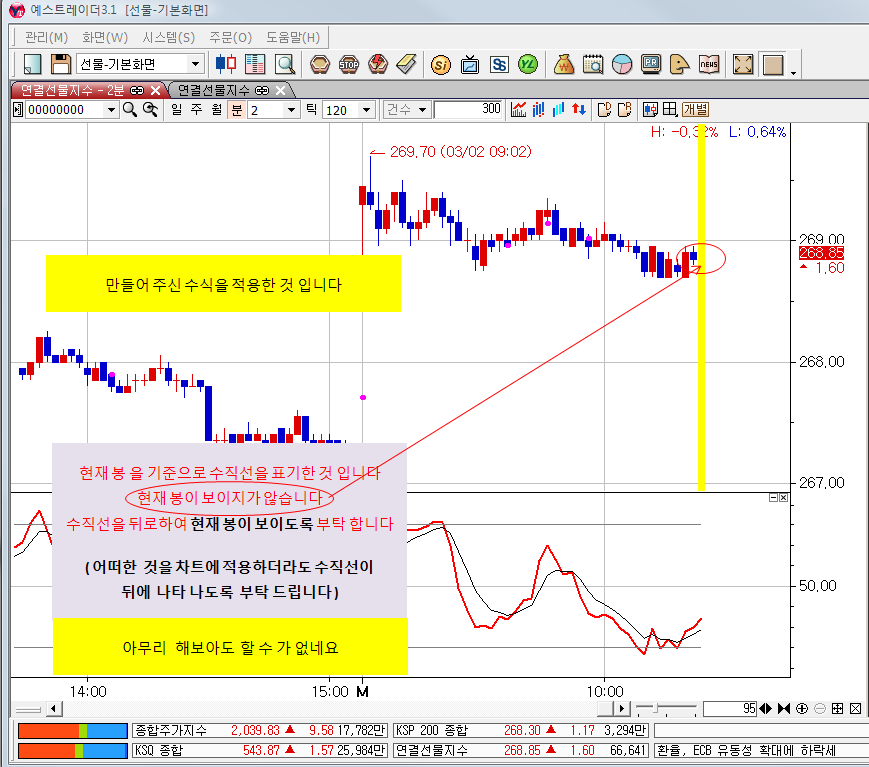The height and width of the screenshot is (767, 869).
Task: Open the candlestick chart tool icon
Action: (x=227, y=64)
